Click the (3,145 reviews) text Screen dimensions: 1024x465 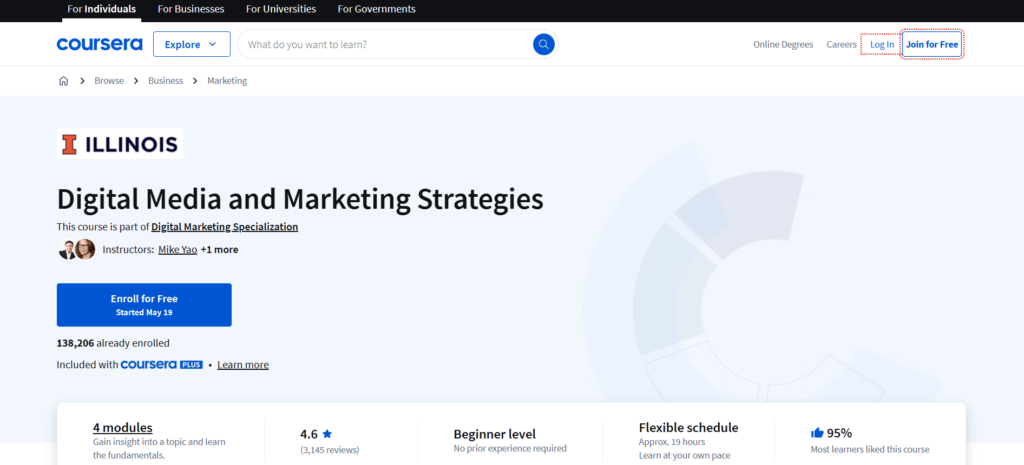coord(330,450)
